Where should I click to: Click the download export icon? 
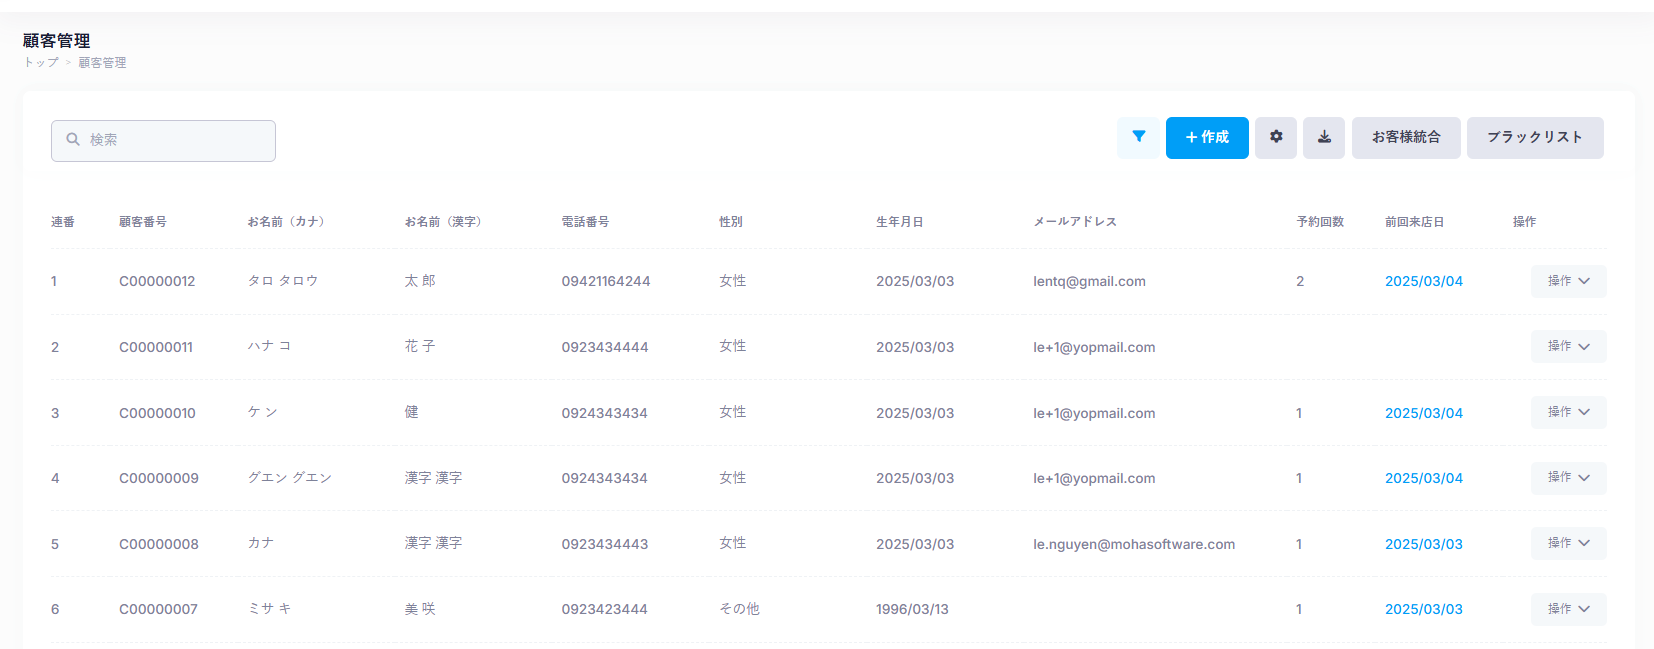pos(1324,137)
